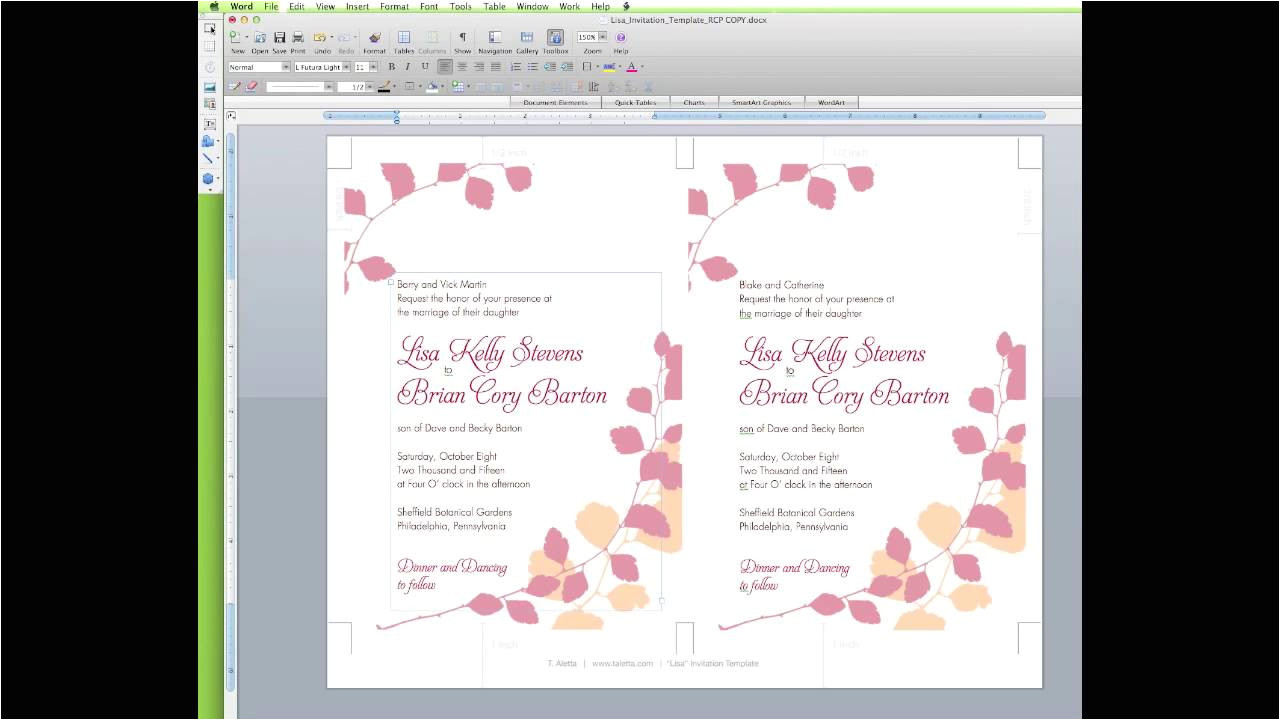The width and height of the screenshot is (1280, 720).
Task: Open the Format menu
Action: (x=394, y=6)
